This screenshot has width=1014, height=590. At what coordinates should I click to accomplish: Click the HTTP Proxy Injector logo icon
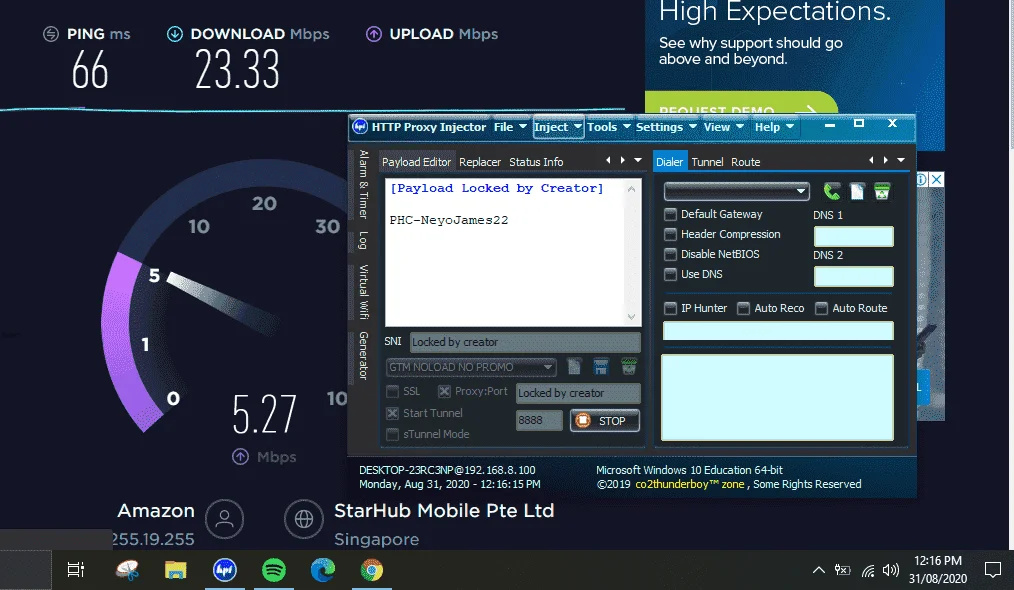360,127
